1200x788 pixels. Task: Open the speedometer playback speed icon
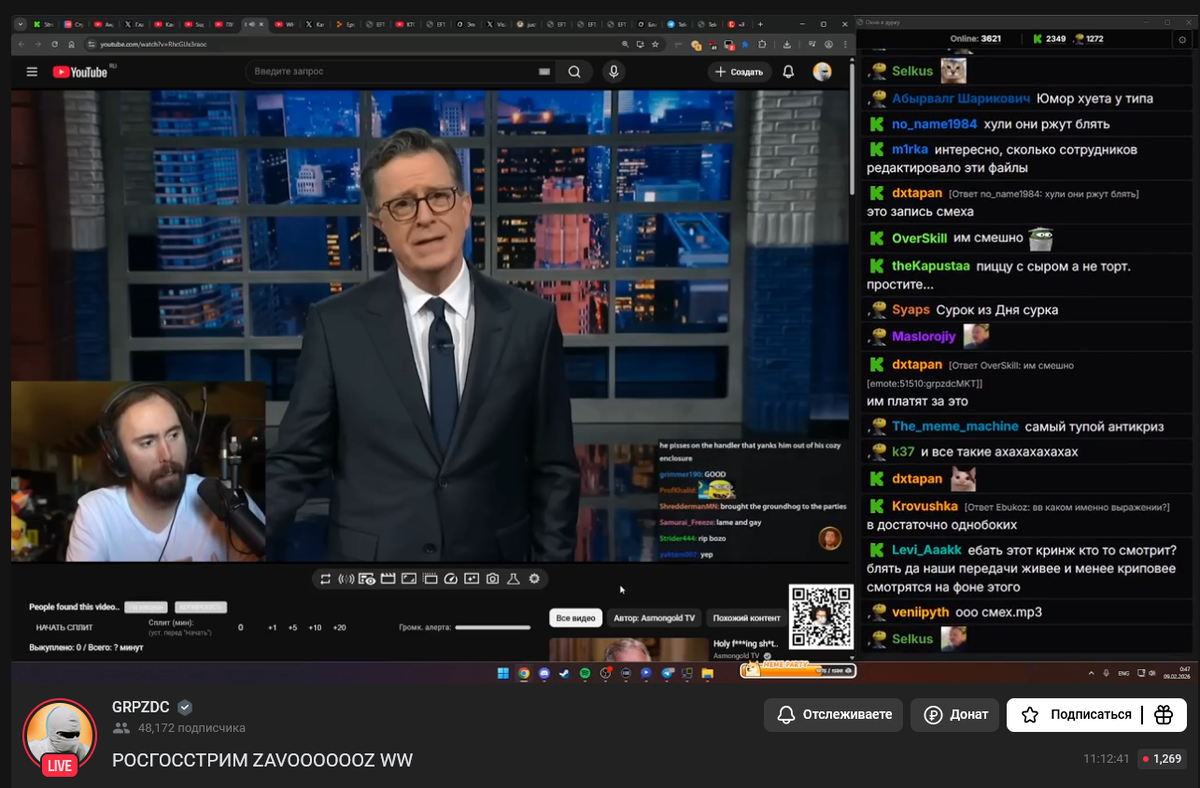coord(451,578)
